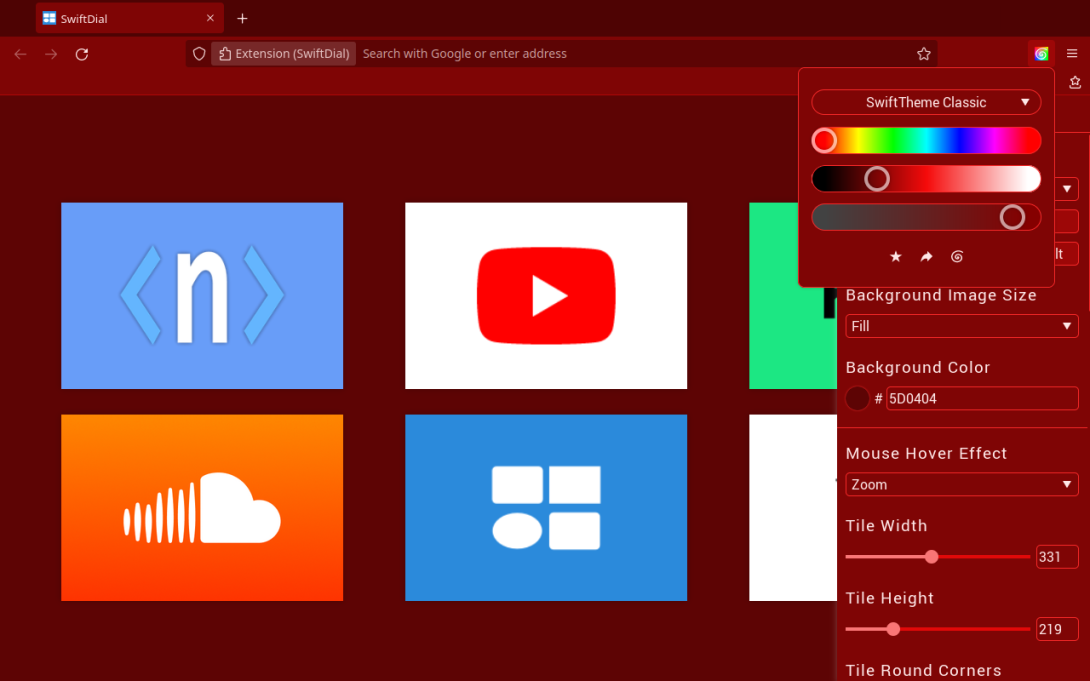1090x681 pixels.
Task: Click the tracking protection shield icon
Action: pyautogui.click(x=199, y=54)
